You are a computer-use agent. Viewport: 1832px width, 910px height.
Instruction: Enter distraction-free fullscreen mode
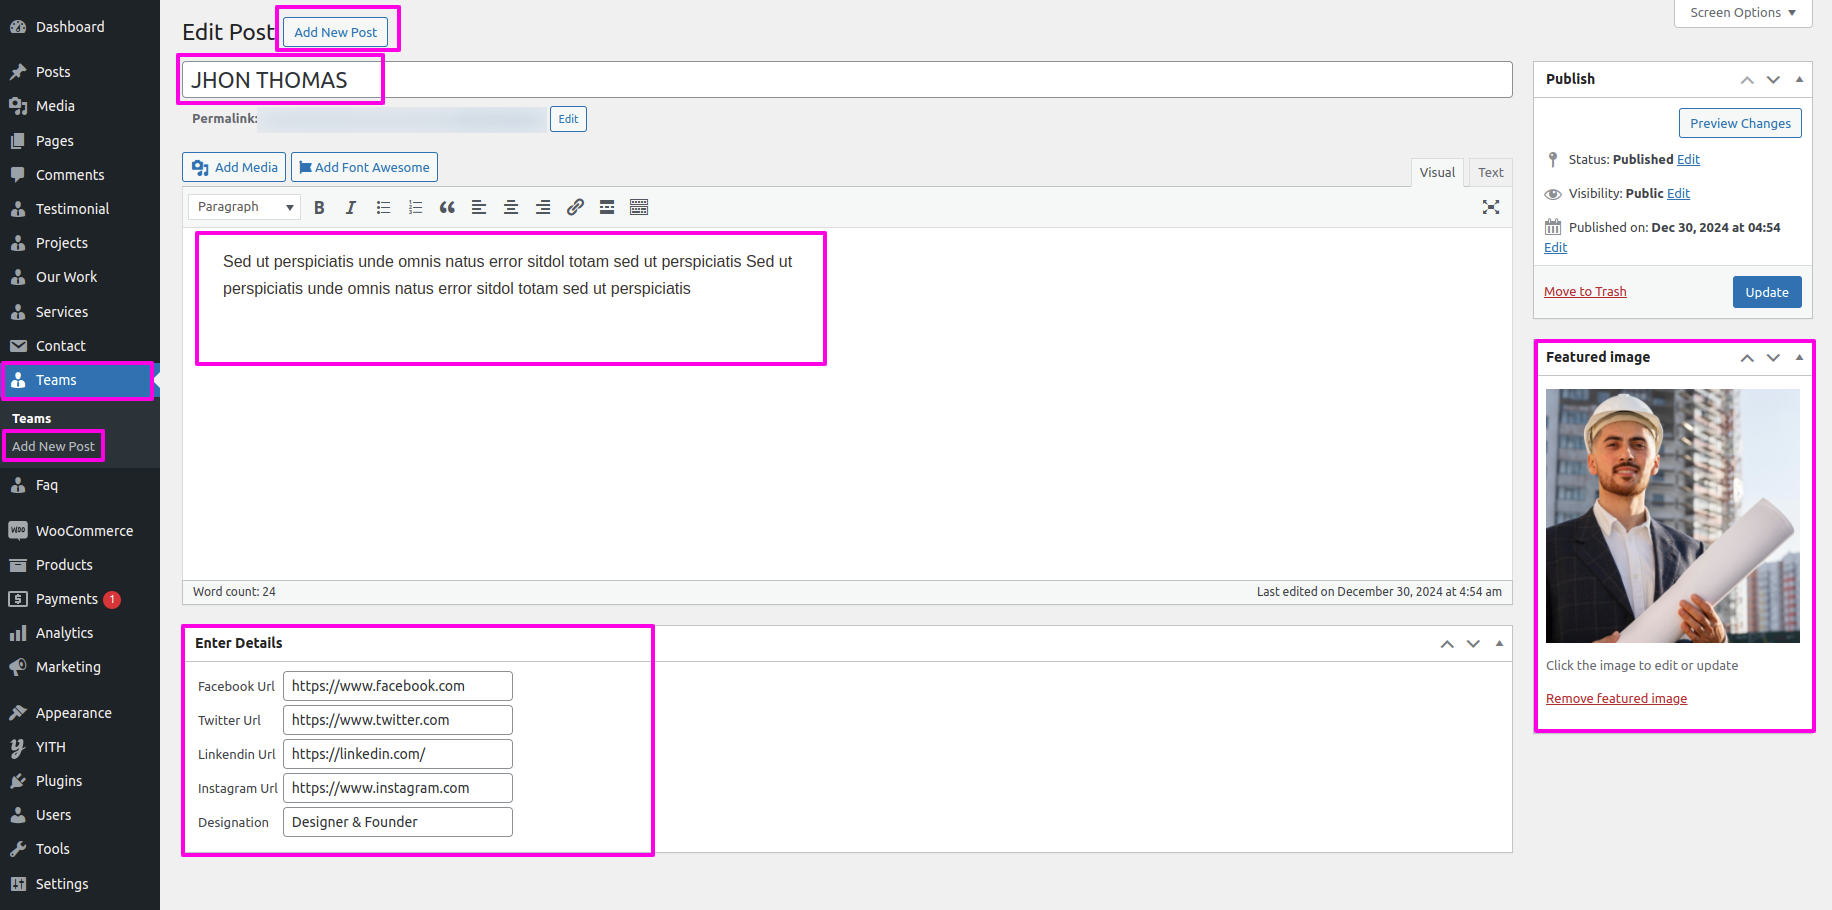coord(1491,207)
